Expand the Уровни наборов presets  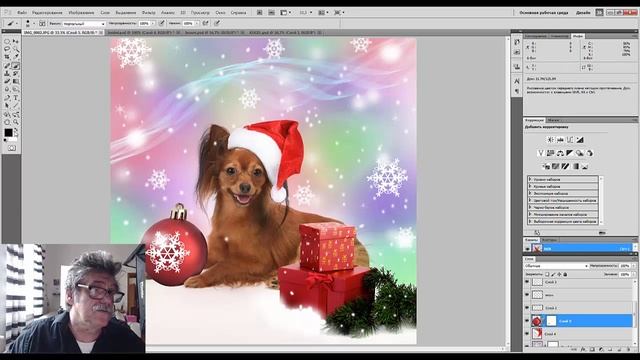coord(530,179)
